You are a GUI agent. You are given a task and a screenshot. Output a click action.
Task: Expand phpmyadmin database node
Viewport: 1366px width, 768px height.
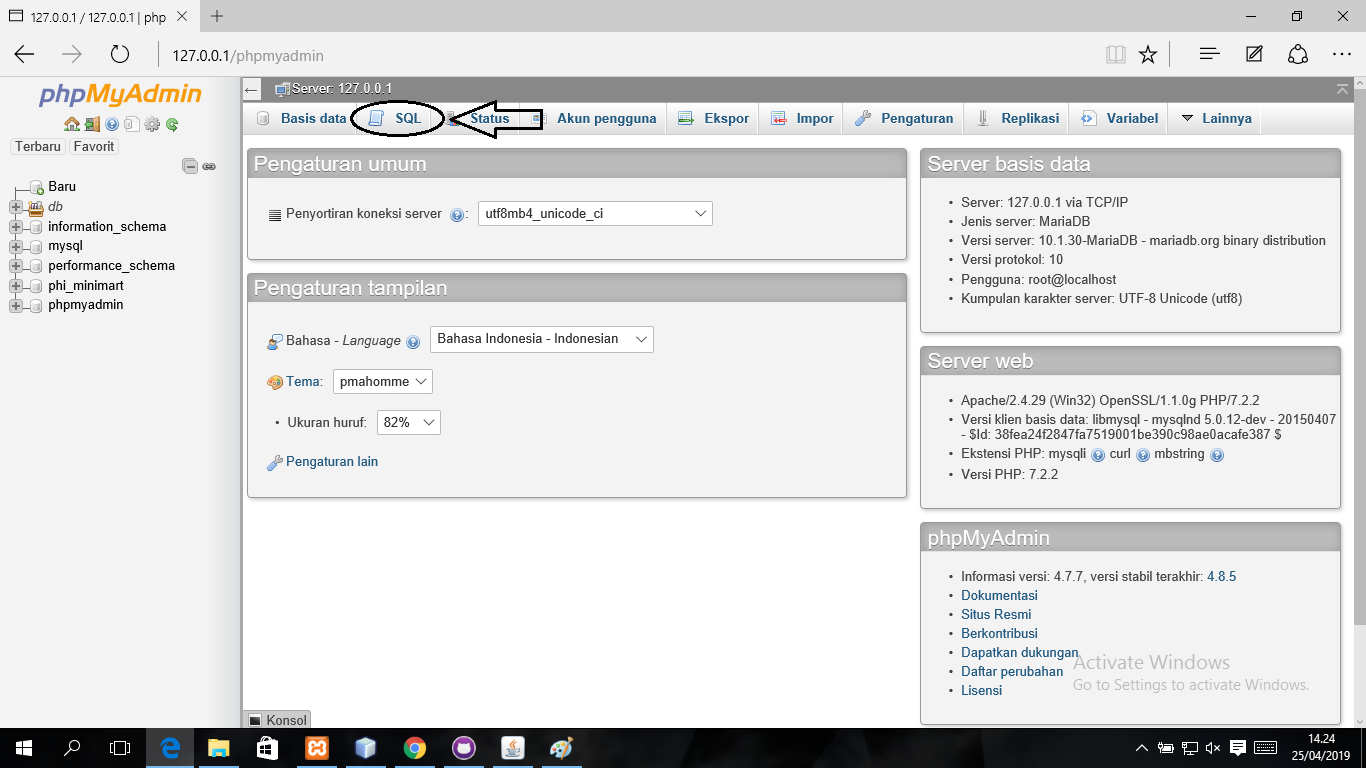(x=15, y=305)
